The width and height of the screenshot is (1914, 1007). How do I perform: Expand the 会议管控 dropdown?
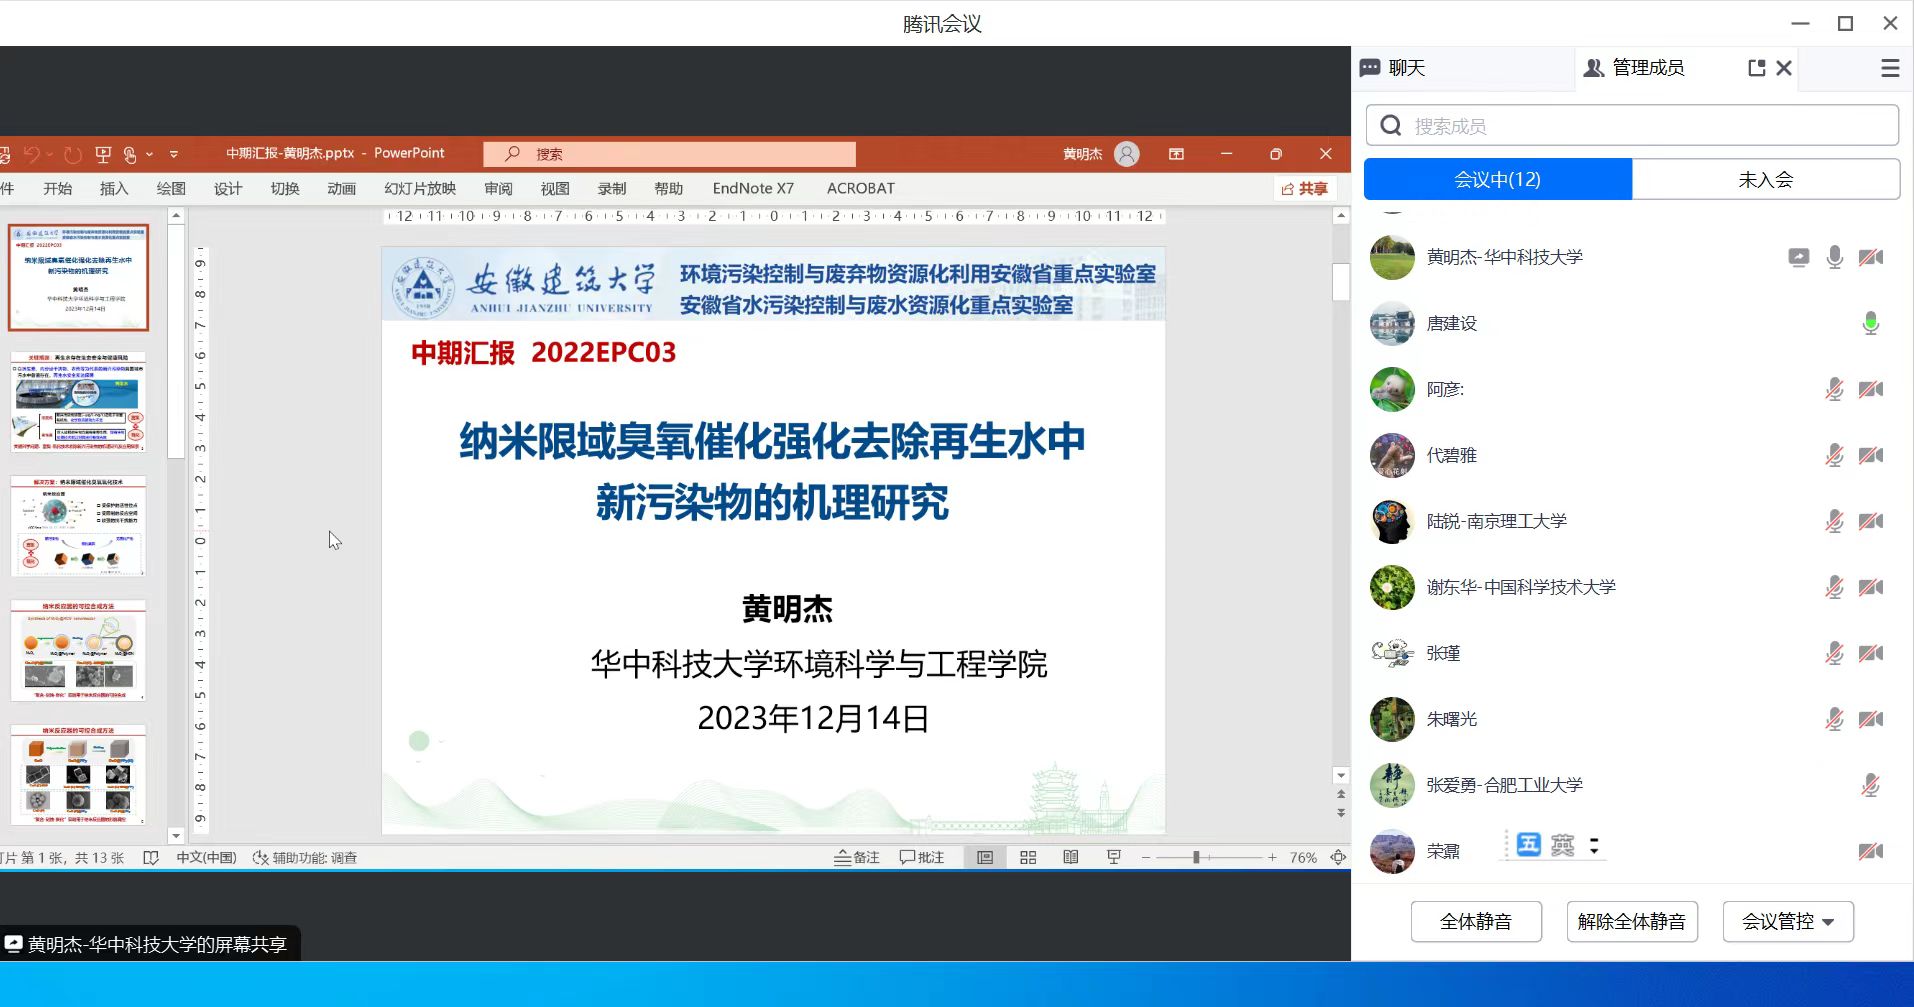pyautogui.click(x=1788, y=922)
